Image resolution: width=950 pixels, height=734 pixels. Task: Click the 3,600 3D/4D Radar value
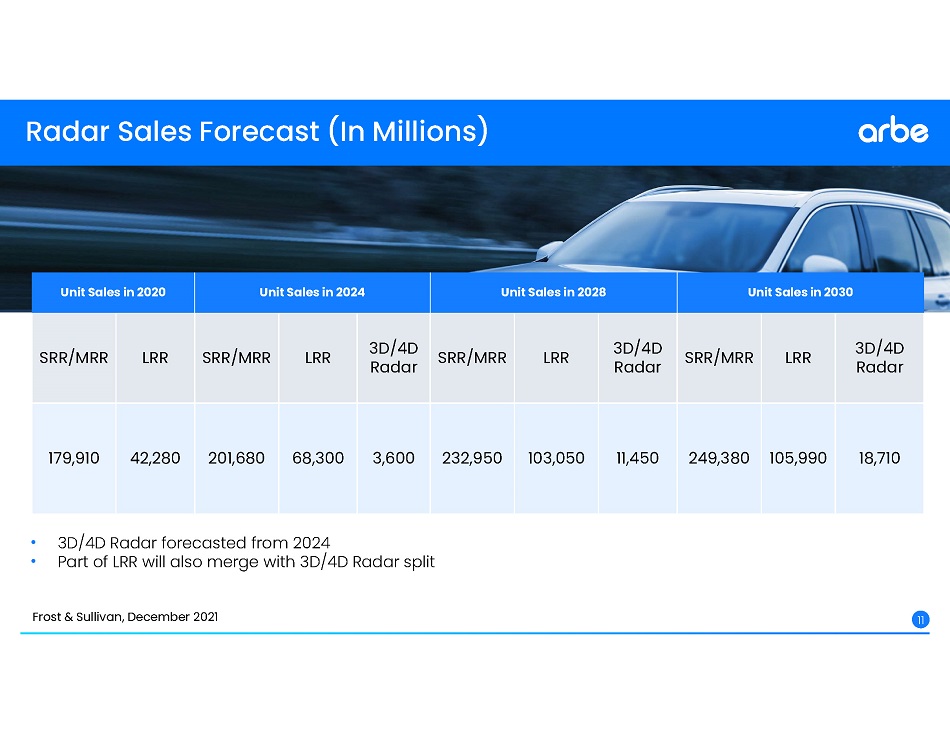tap(393, 458)
